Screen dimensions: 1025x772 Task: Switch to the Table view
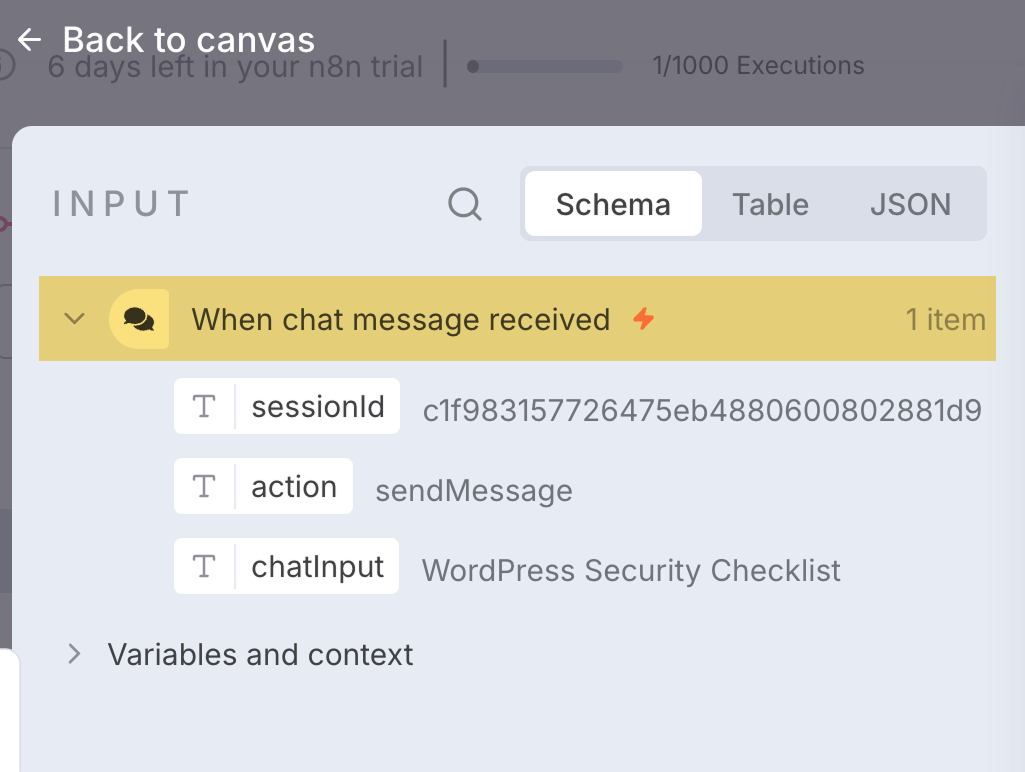pyautogui.click(x=770, y=204)
